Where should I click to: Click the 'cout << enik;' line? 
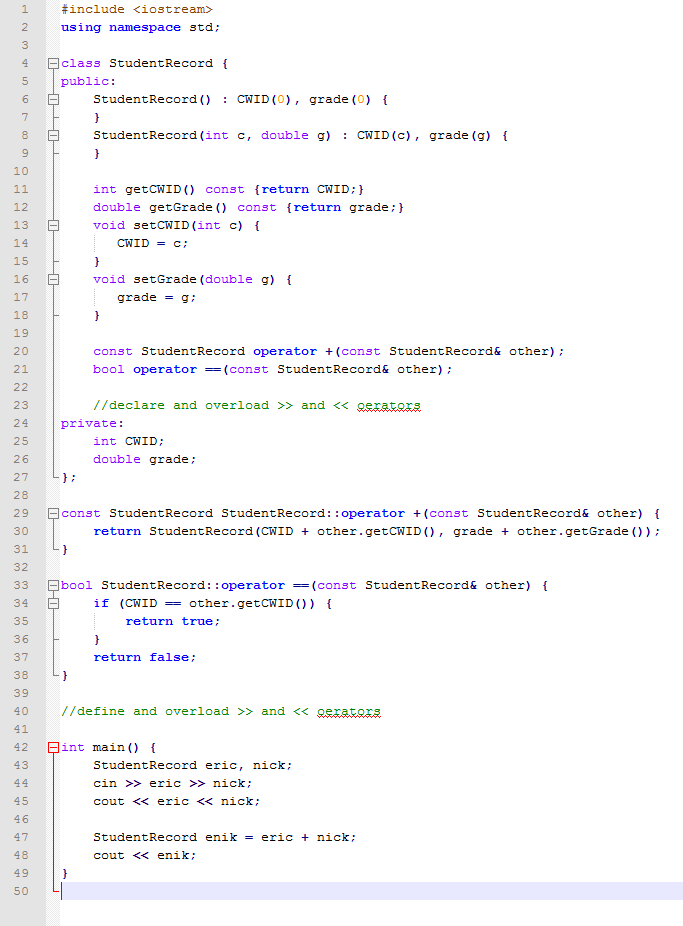145,856
